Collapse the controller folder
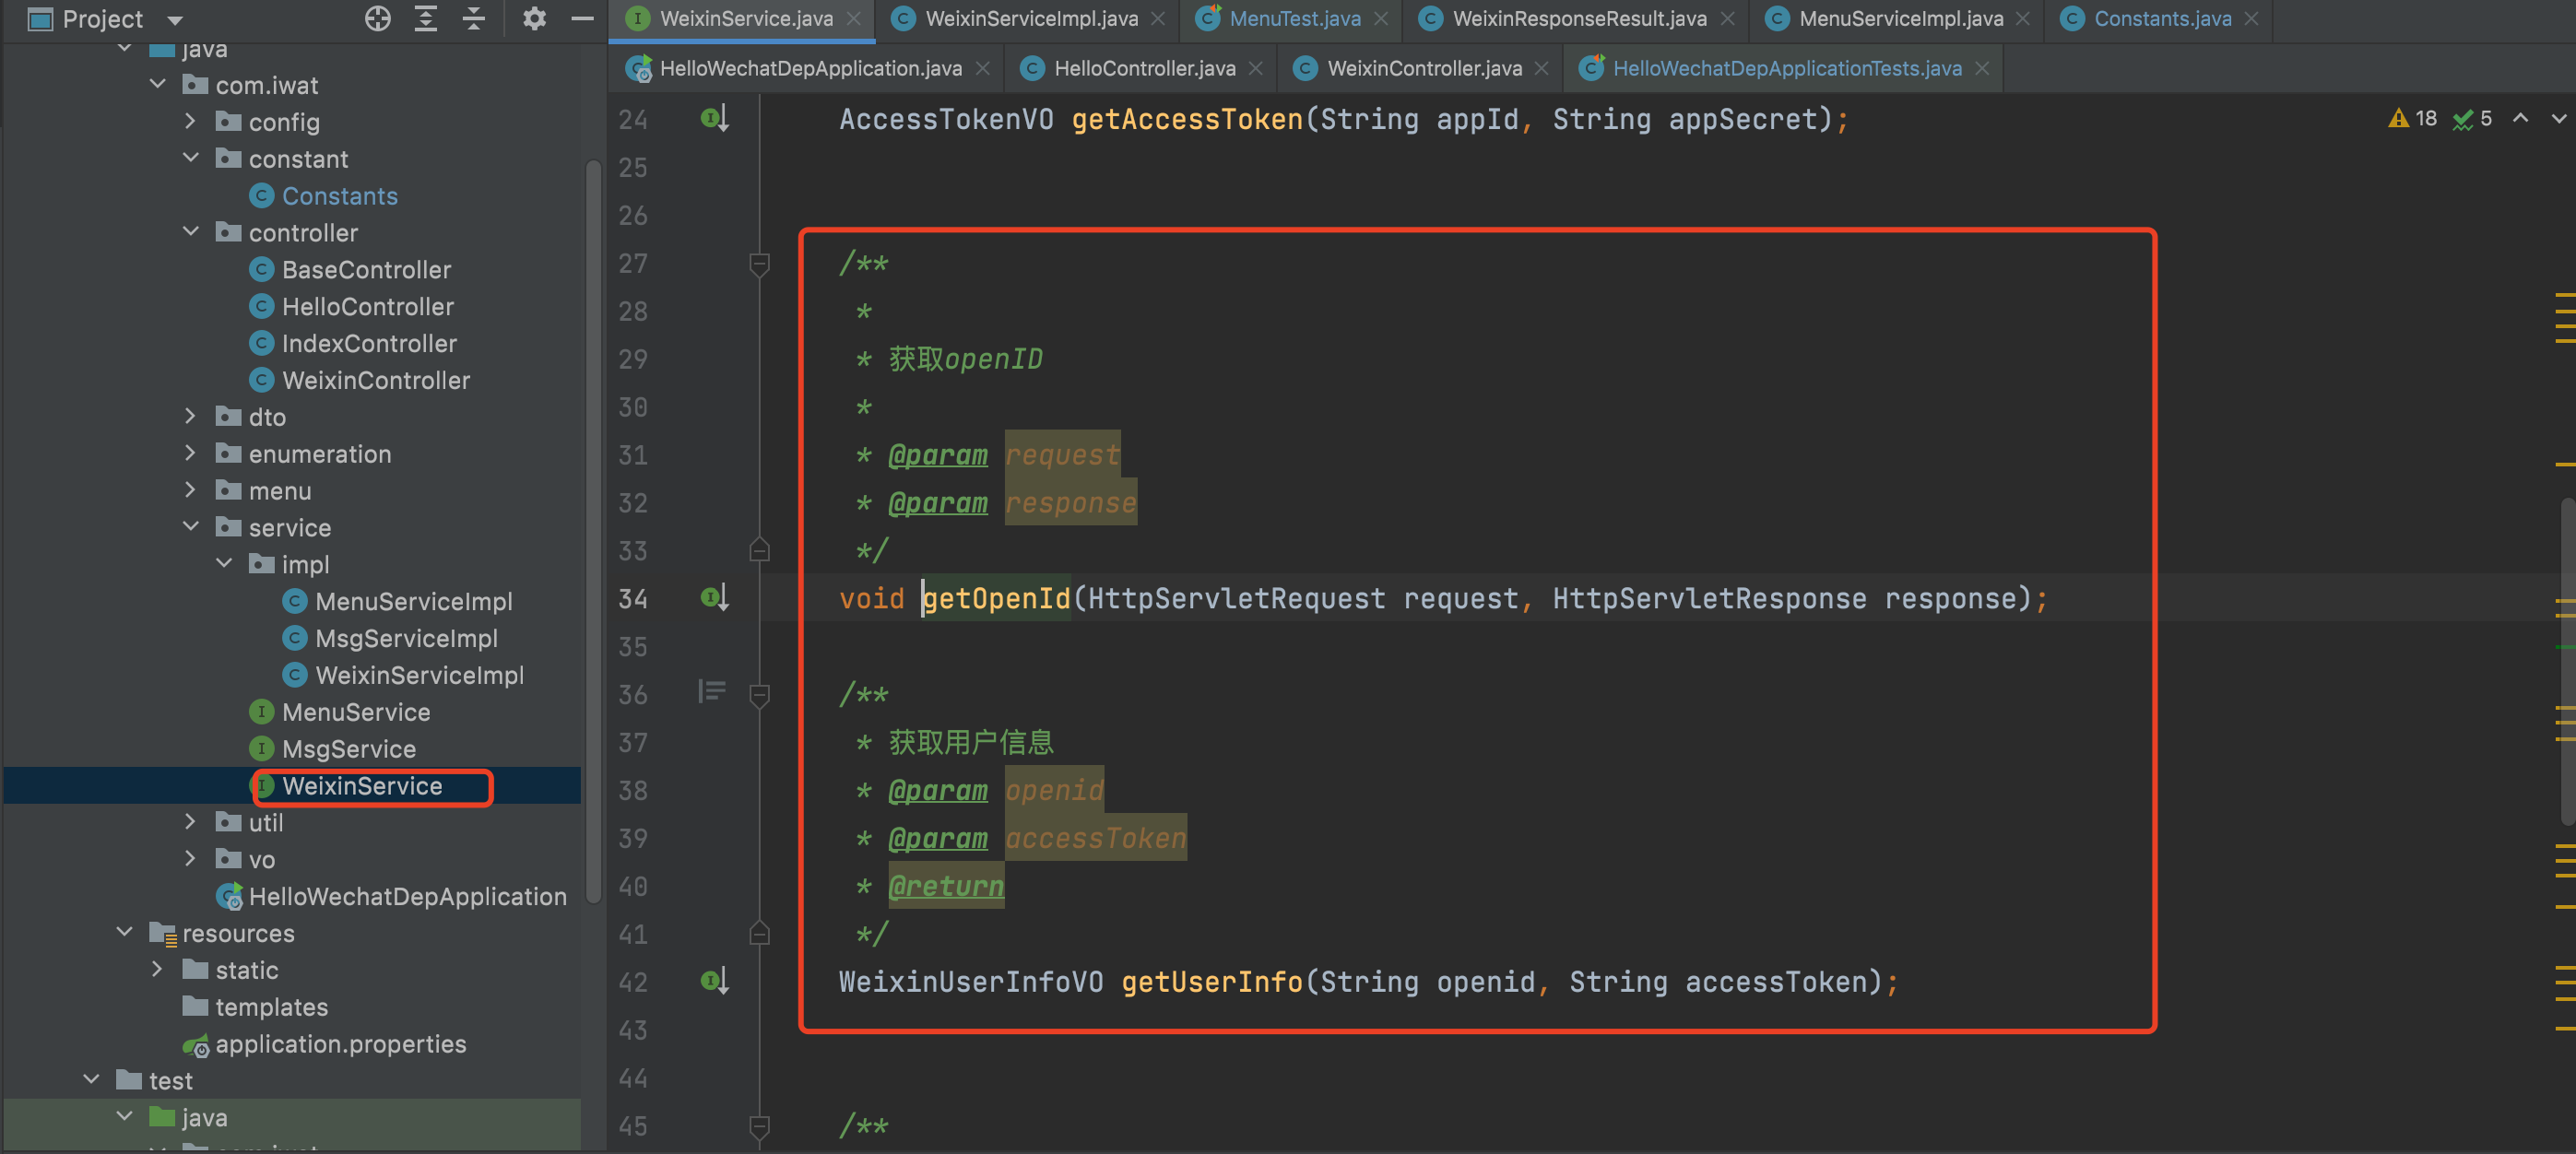Image resolution: width=2576 pixels, height=1154 pixels. (191, 232)
